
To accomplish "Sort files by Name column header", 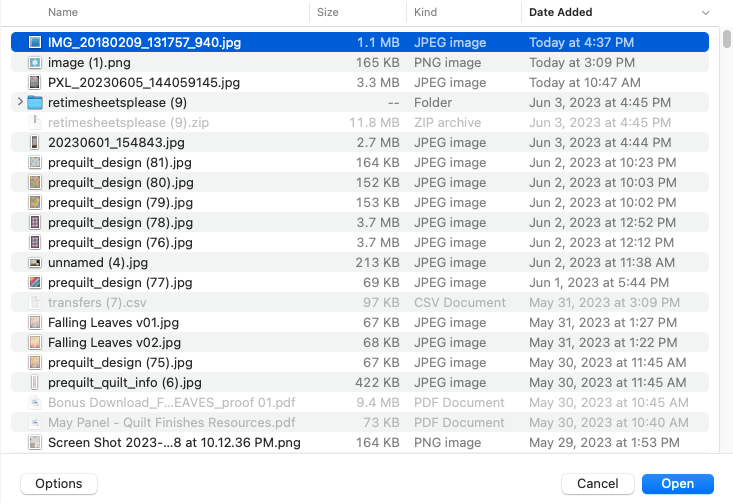I will pyautogui.click(x=63, y=12).
